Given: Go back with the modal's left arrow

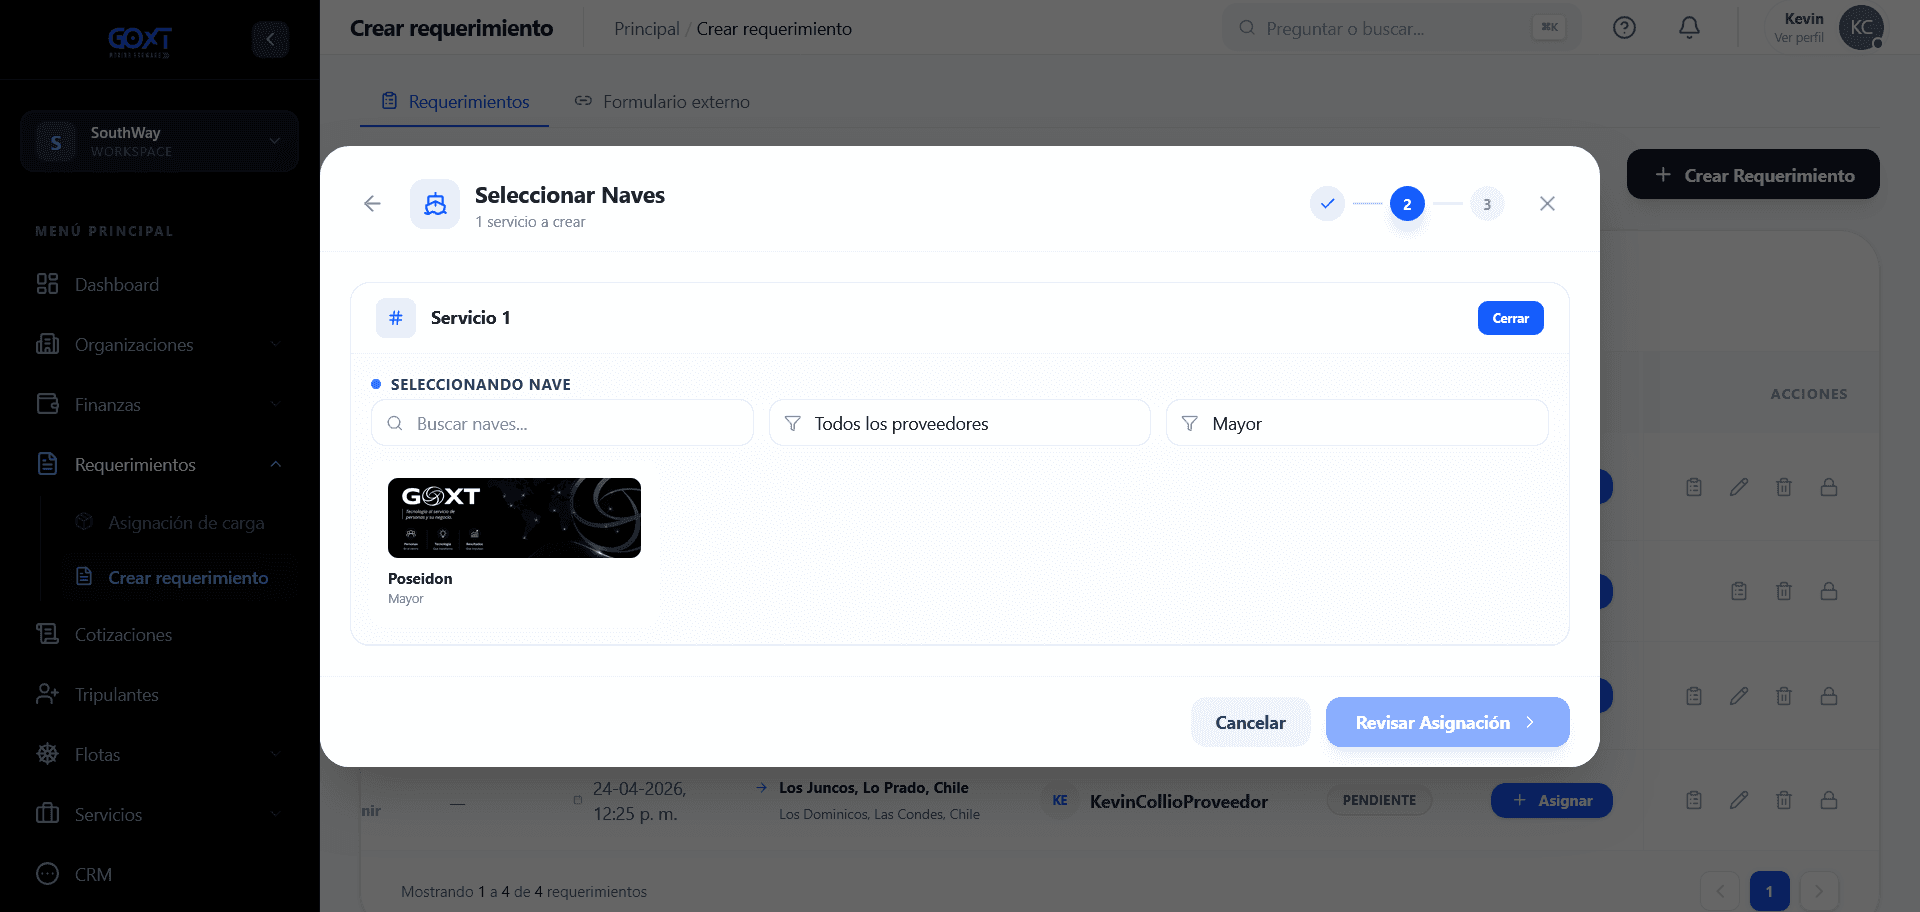Looking at the screenshot, I should point(372,204).
